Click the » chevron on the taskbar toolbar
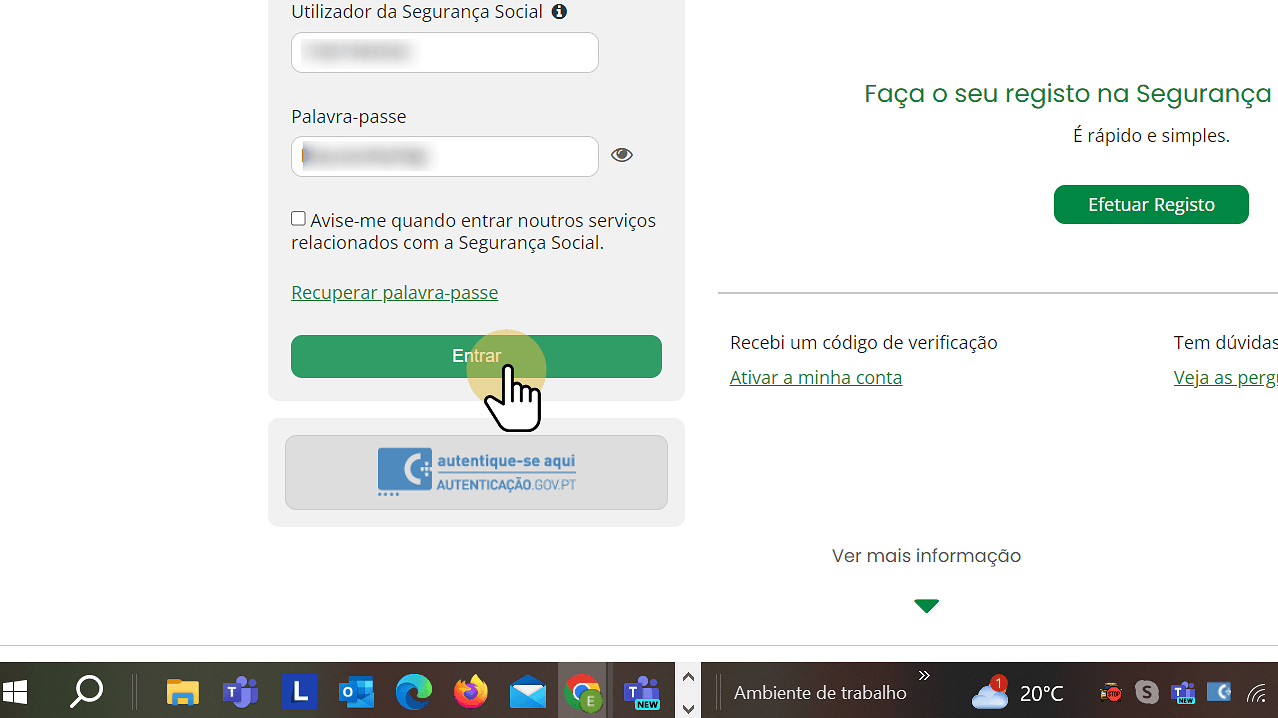1278x718 pixels. [923, 675]
